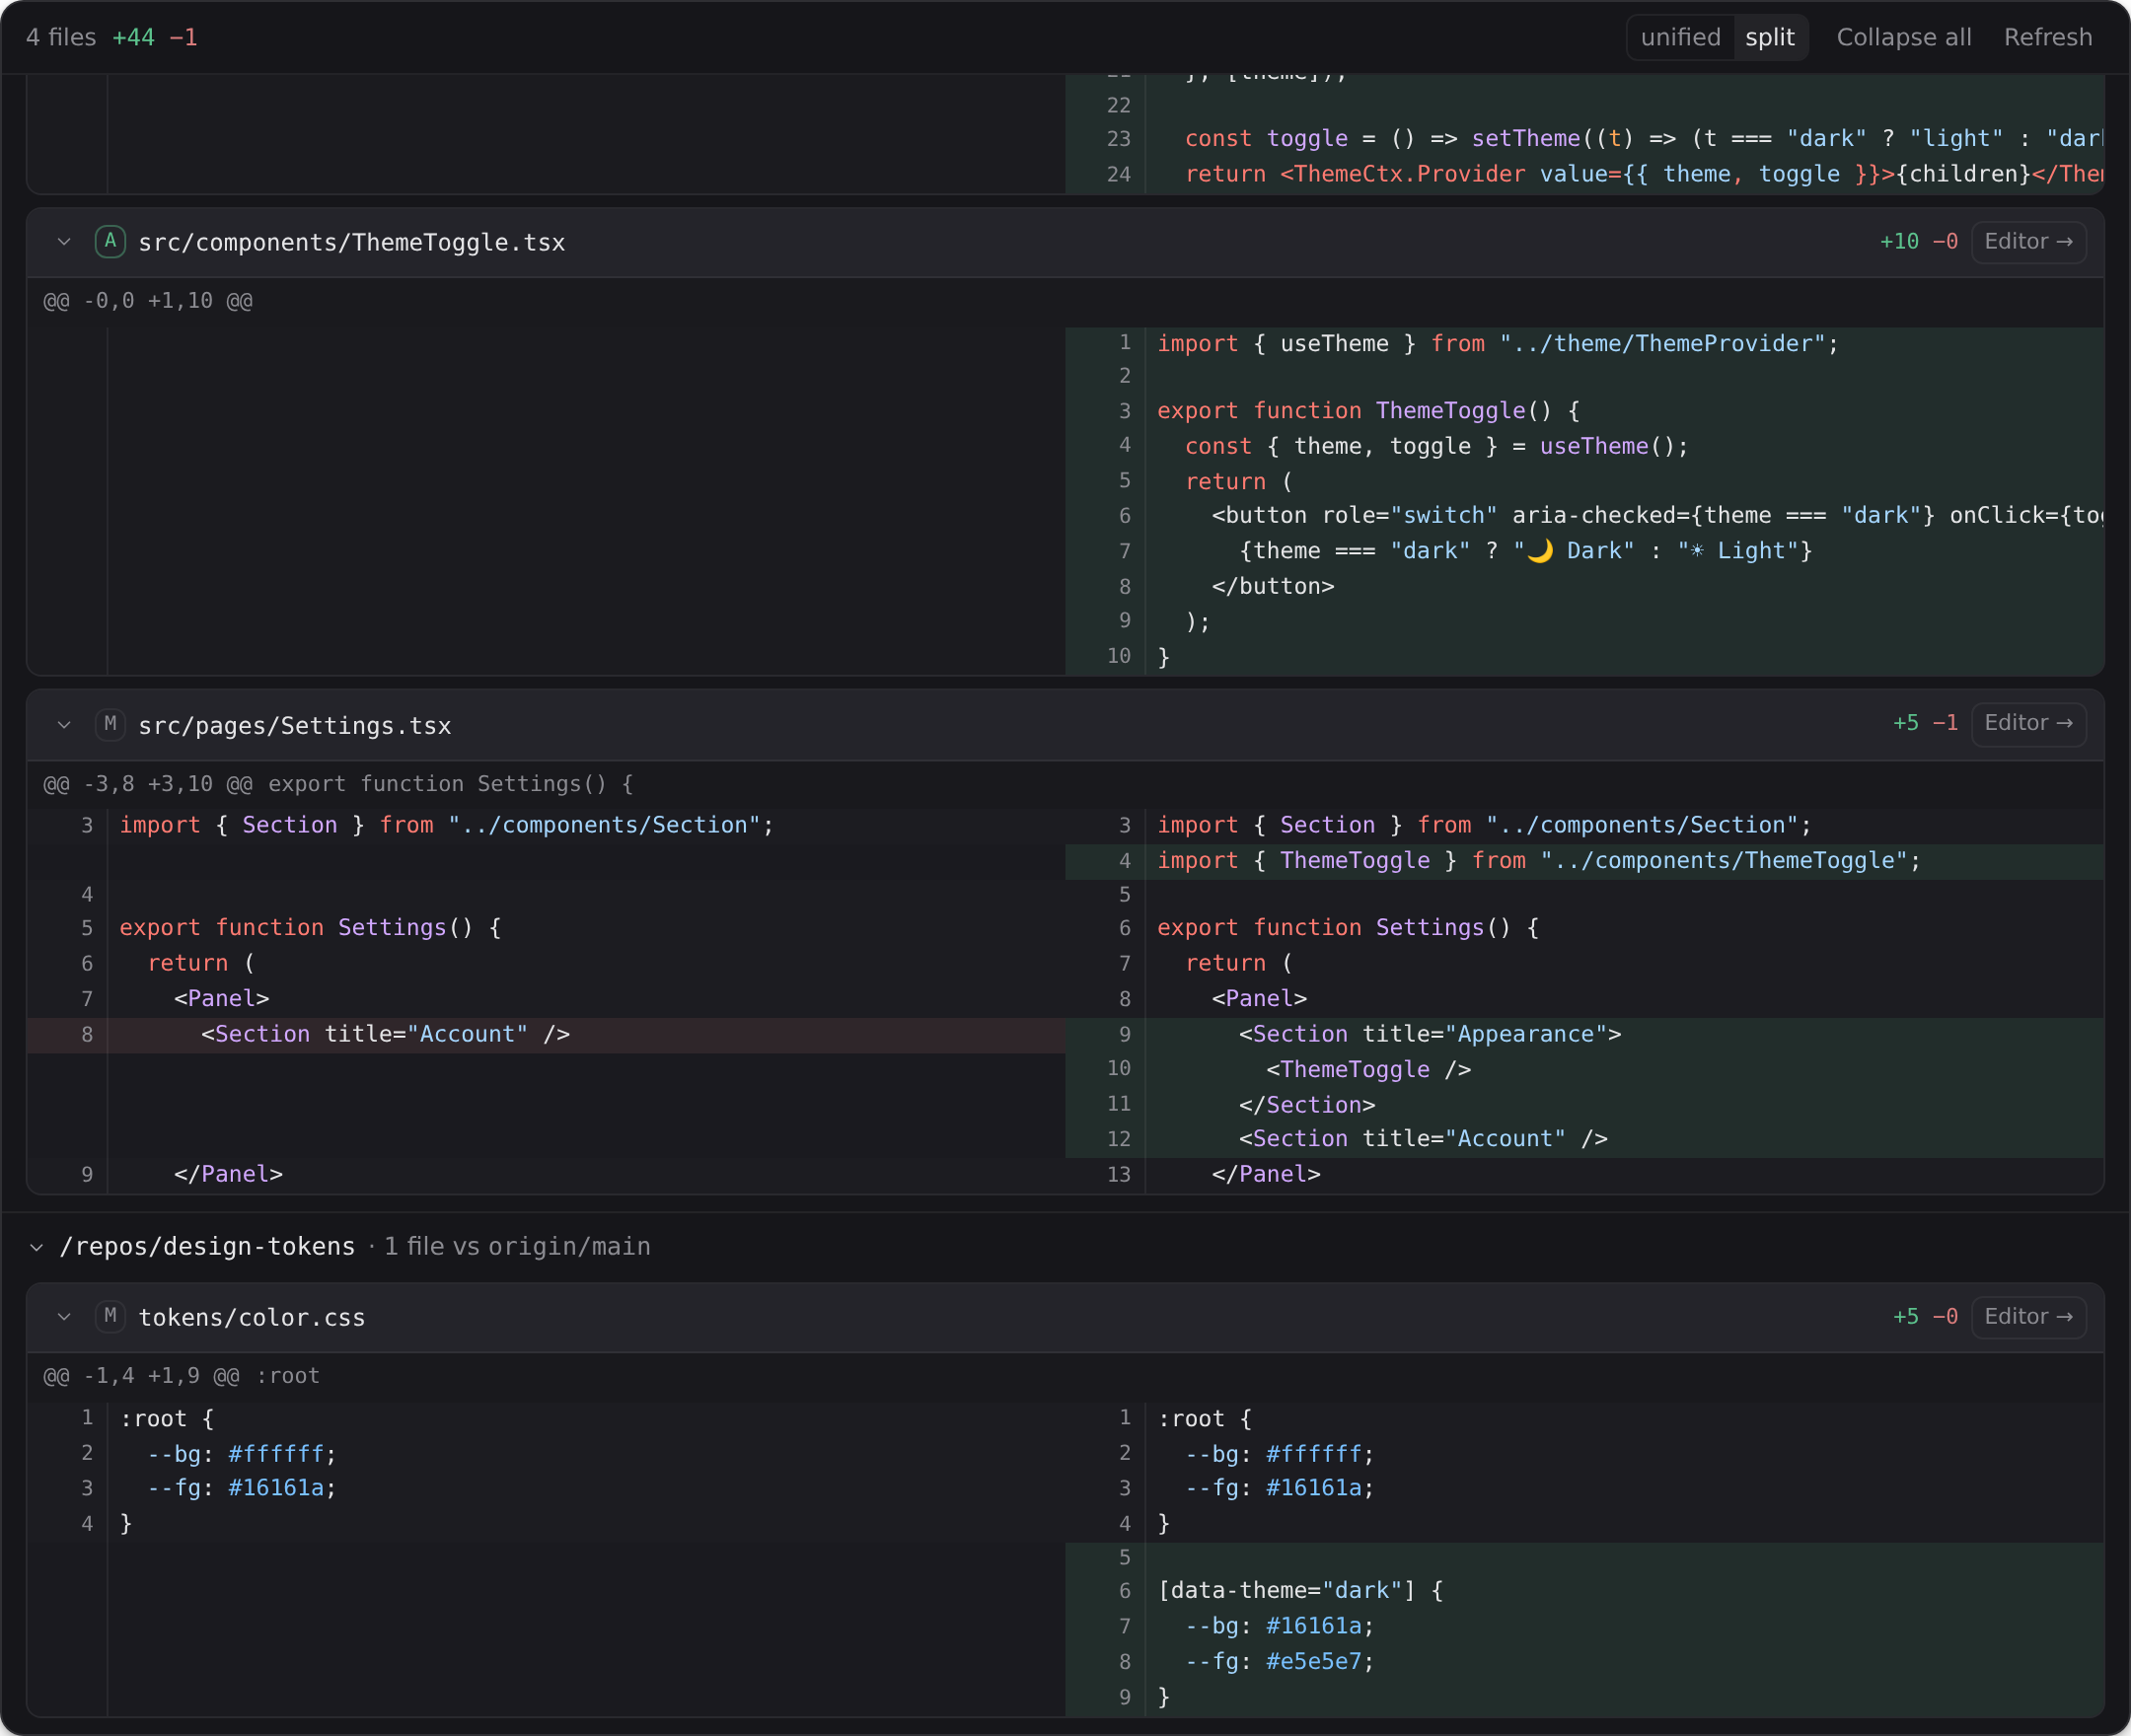Viewport: 2131px width, 1736px height.
Task: Click the 'return <ThemeCtx.Provider' line
Action: point(1584,175)
